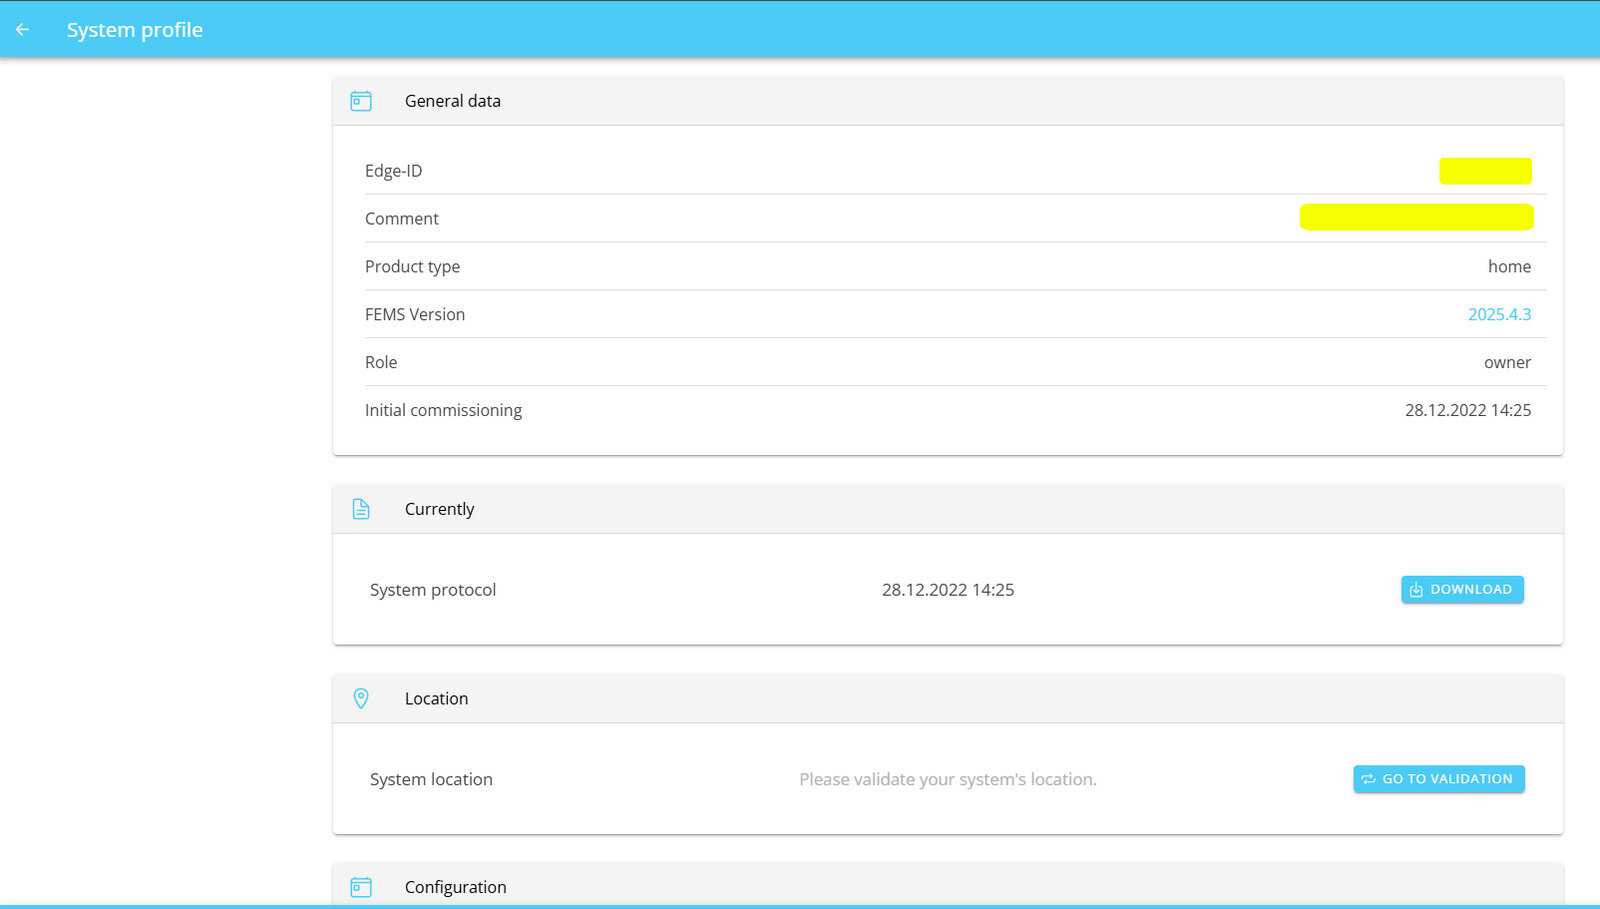Click the Currently section document icon

pyautogui.click(x=361, y=509)
